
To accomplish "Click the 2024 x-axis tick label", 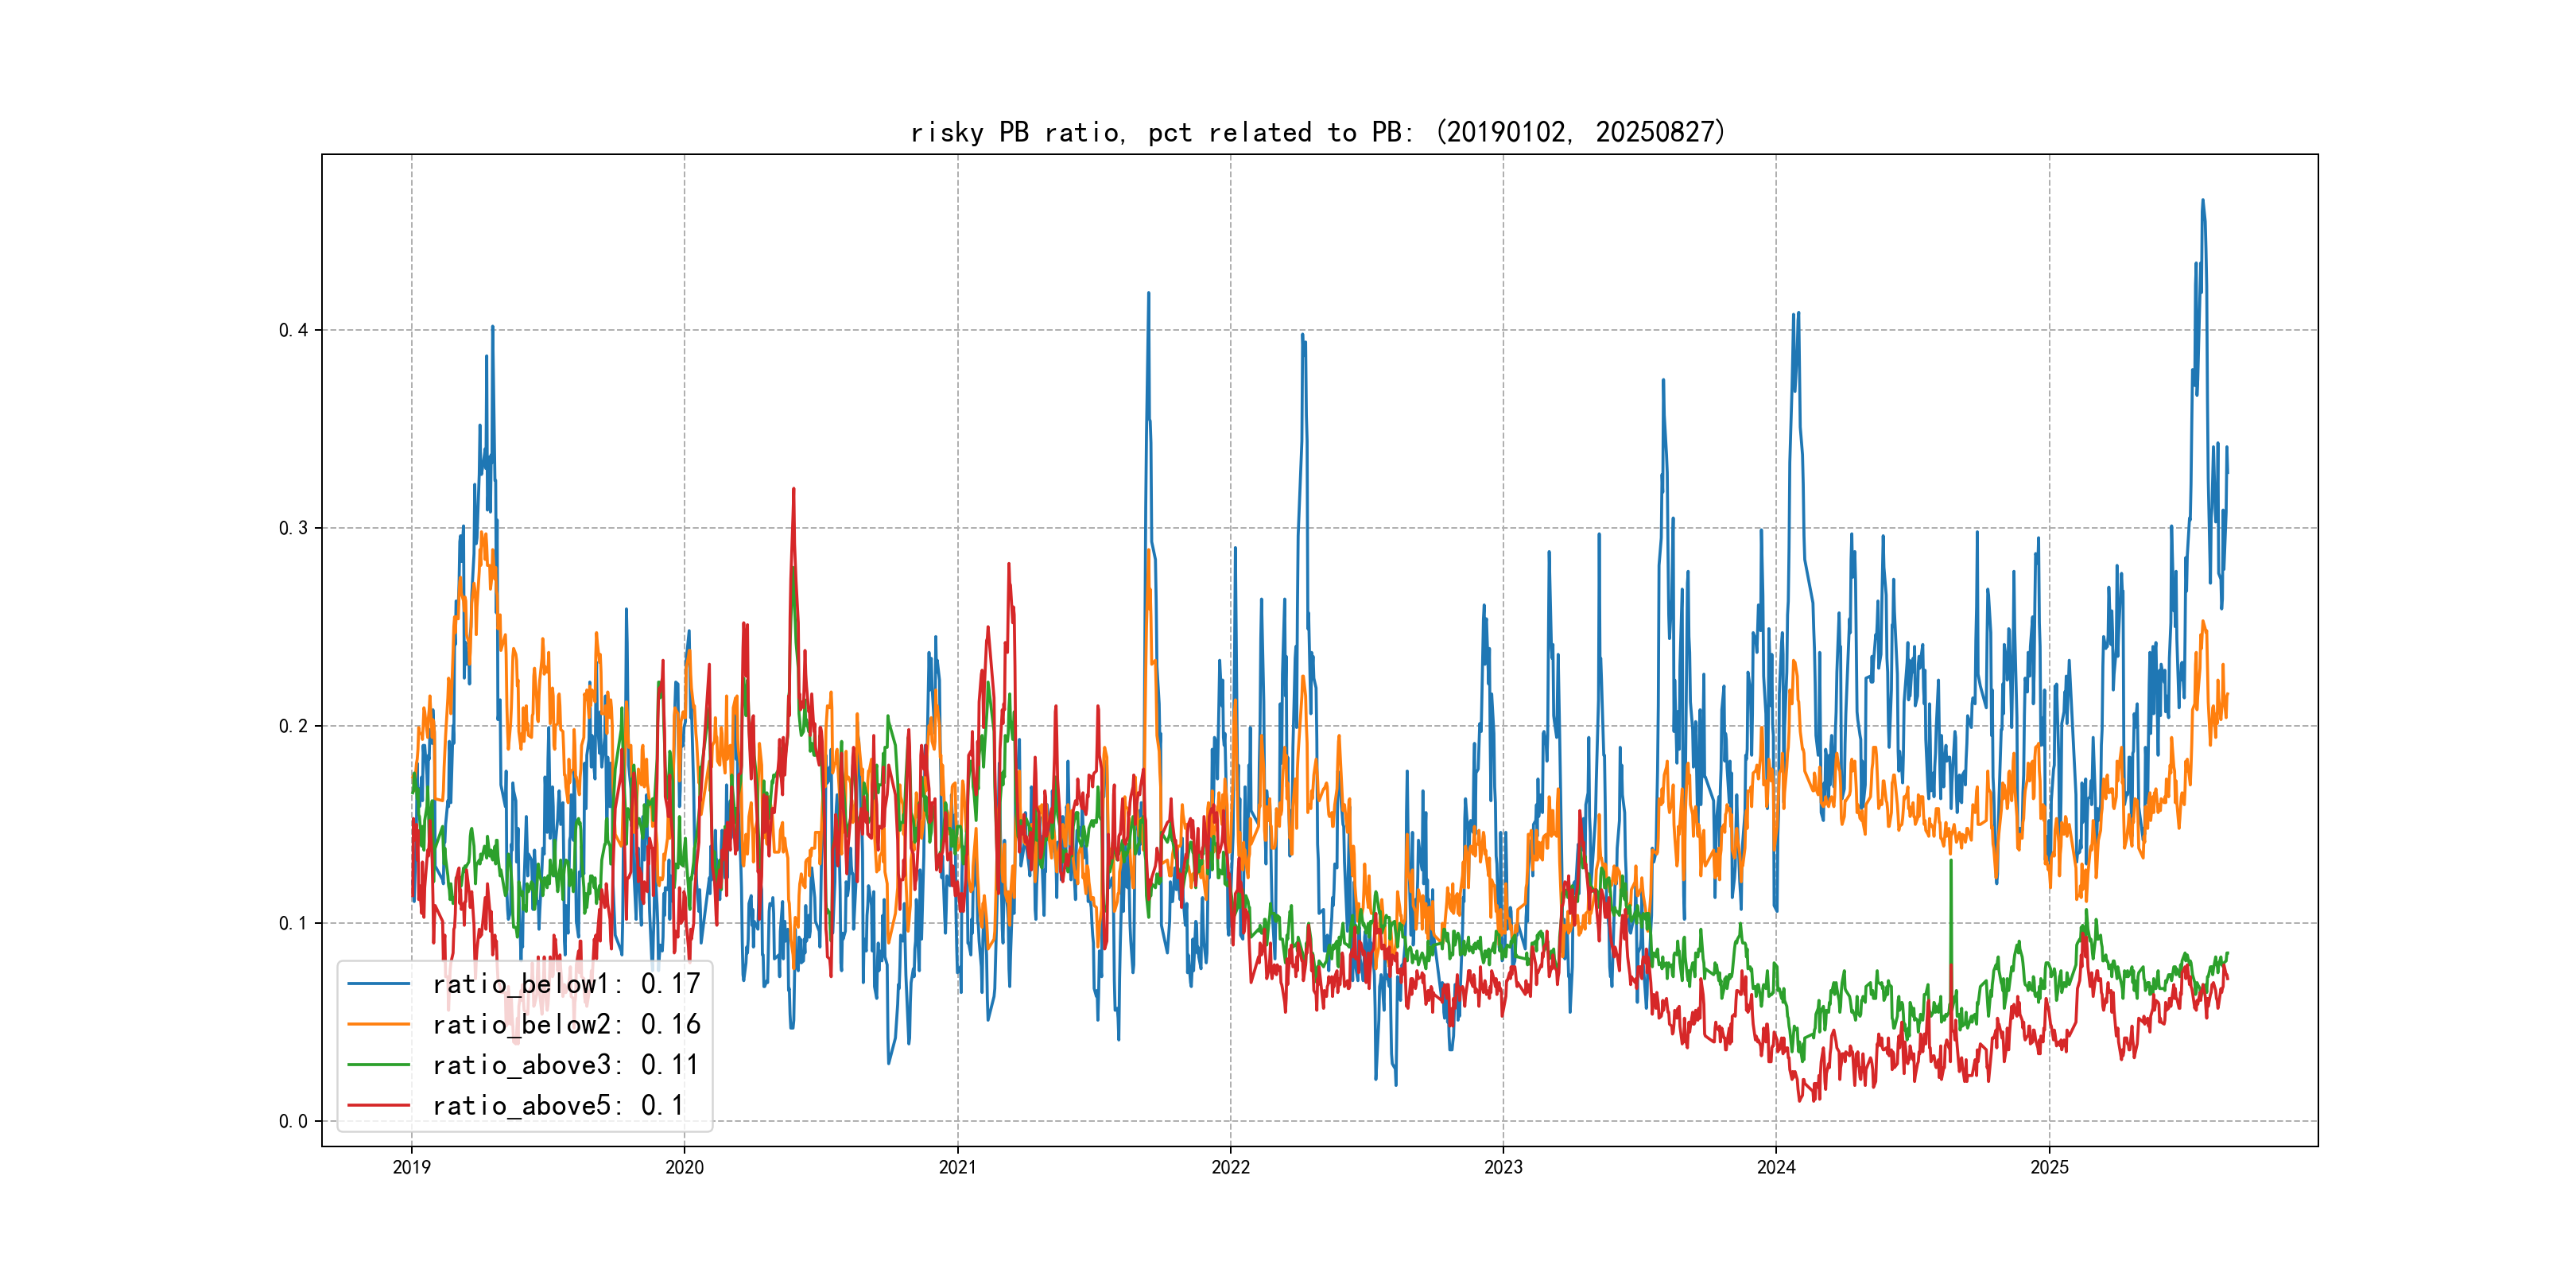I will coord(1776,1167).
